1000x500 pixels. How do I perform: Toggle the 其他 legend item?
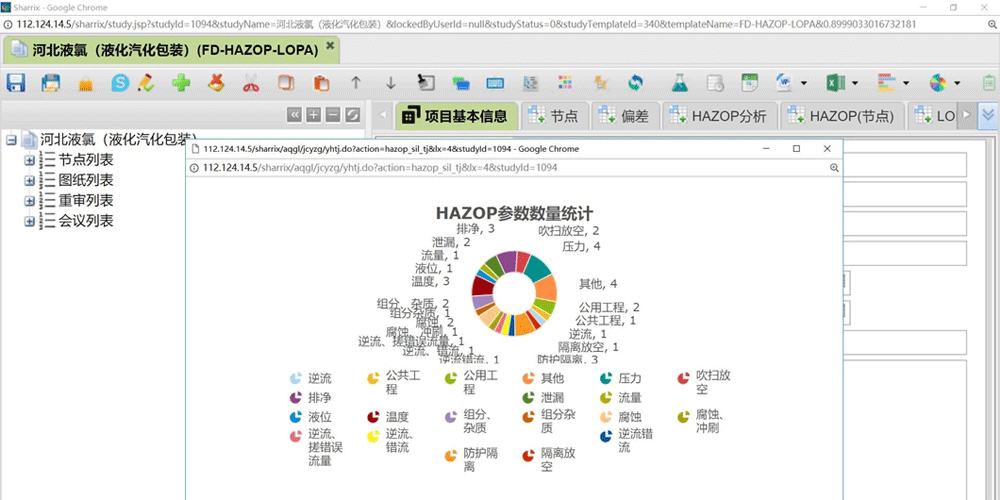coord(543,378)
